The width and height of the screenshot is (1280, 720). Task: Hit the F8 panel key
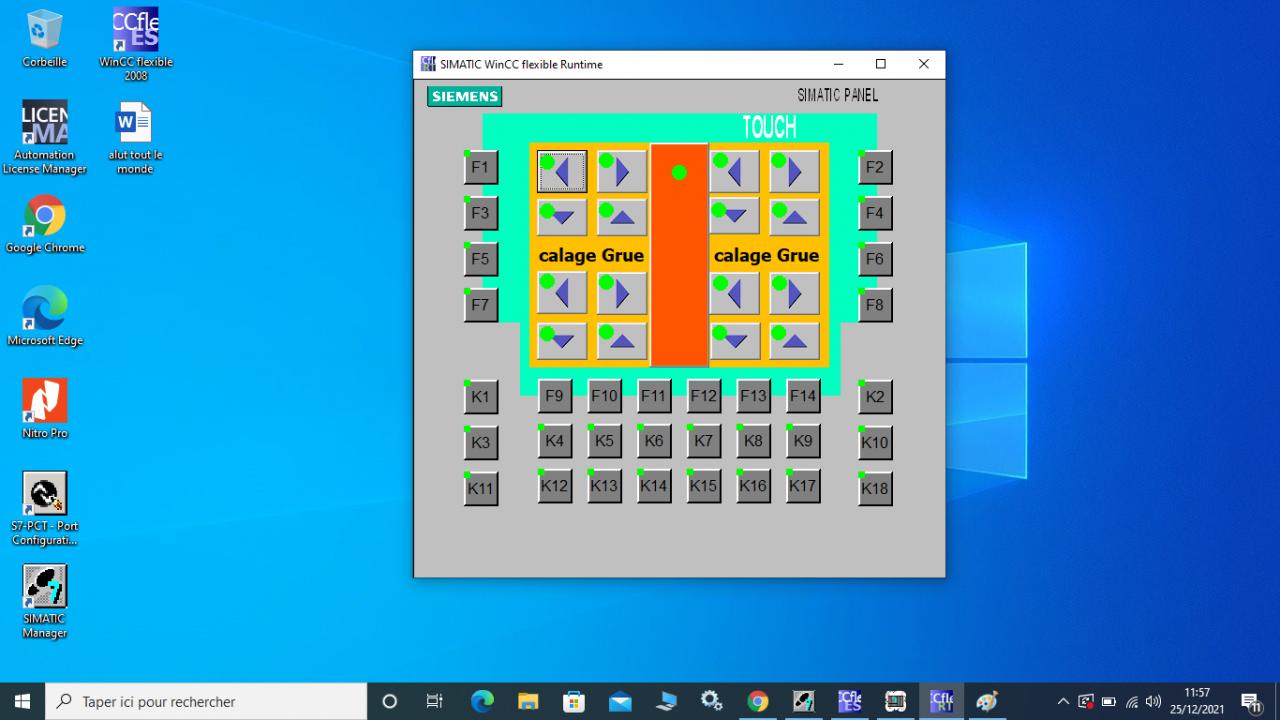point(875,305)
